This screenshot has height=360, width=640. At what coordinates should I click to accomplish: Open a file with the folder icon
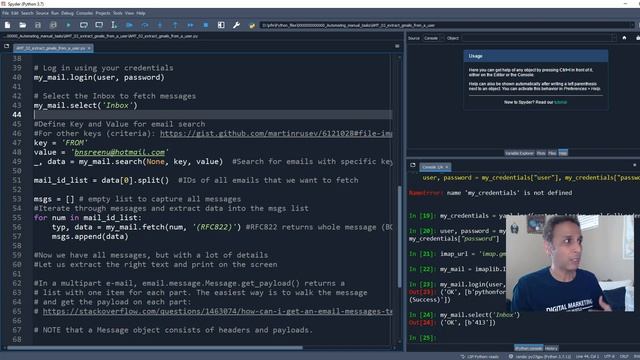[x=22, y=25]
